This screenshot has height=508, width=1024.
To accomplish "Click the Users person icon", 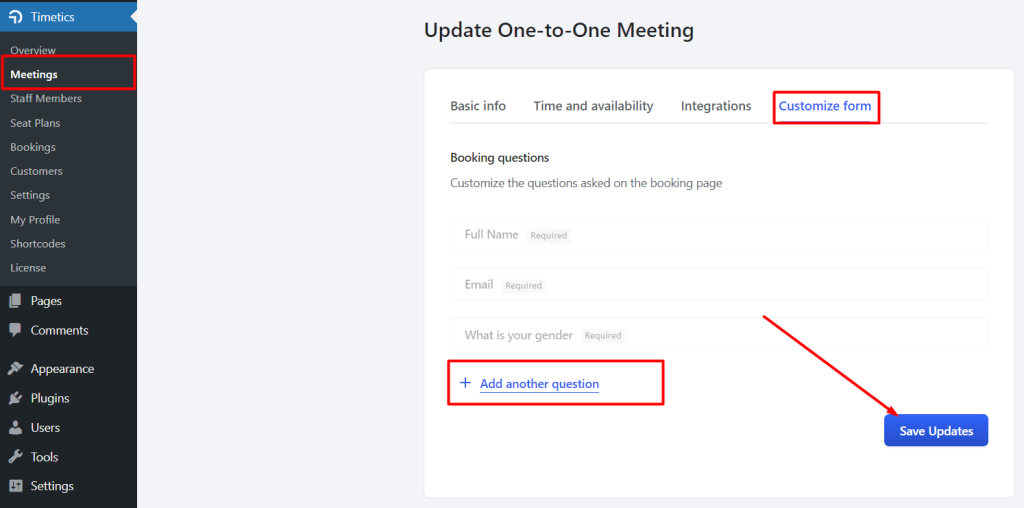I will [x=16, y=428].
